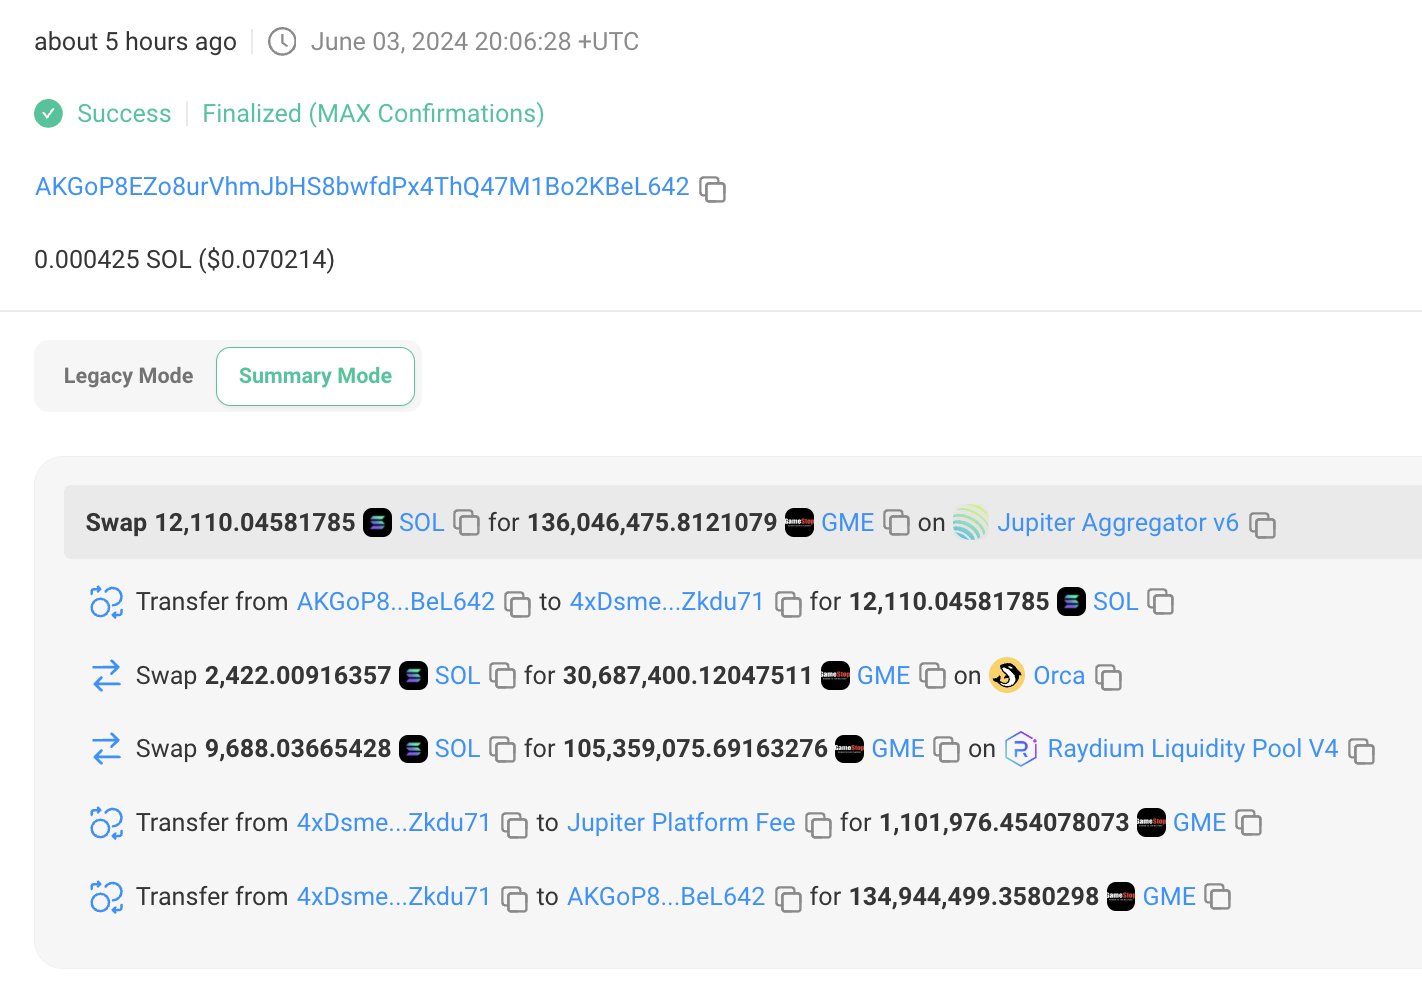Click the Raydium logo icon
This screenshot has height=992, width=1422.
[x=1021, y=749]
